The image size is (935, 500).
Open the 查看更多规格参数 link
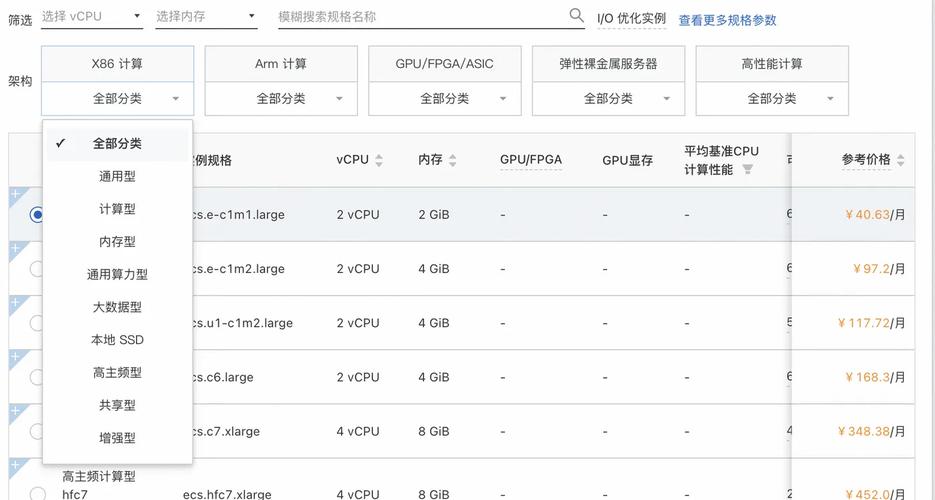click(x=727, y=20)
